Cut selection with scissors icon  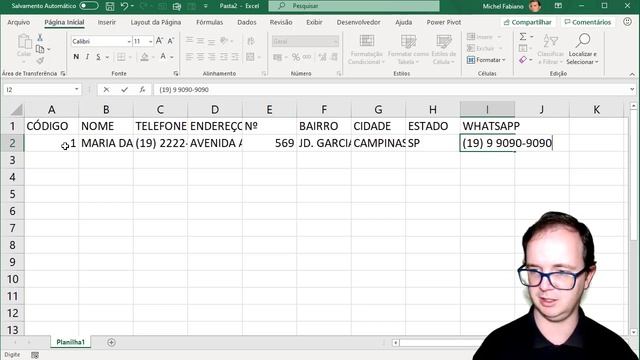[40, 38]
